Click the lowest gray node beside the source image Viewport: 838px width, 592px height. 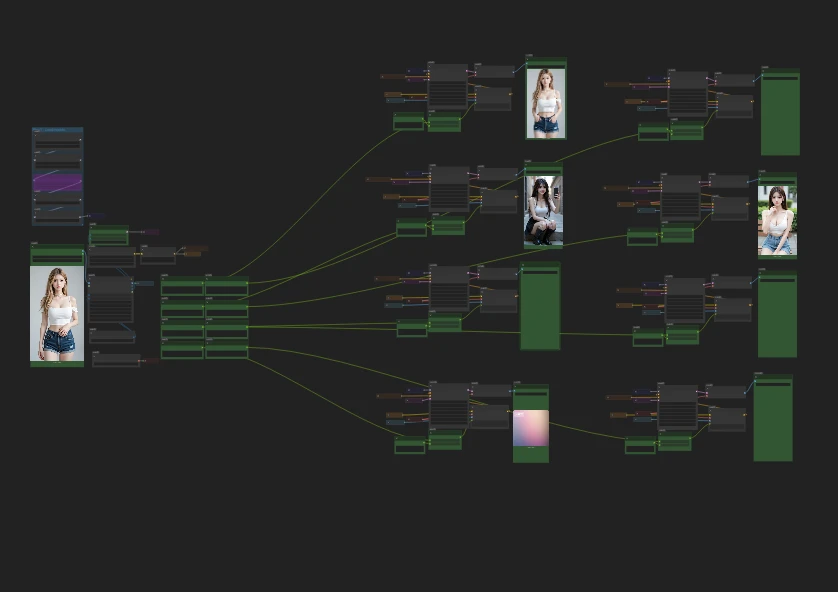click(116, 360)
